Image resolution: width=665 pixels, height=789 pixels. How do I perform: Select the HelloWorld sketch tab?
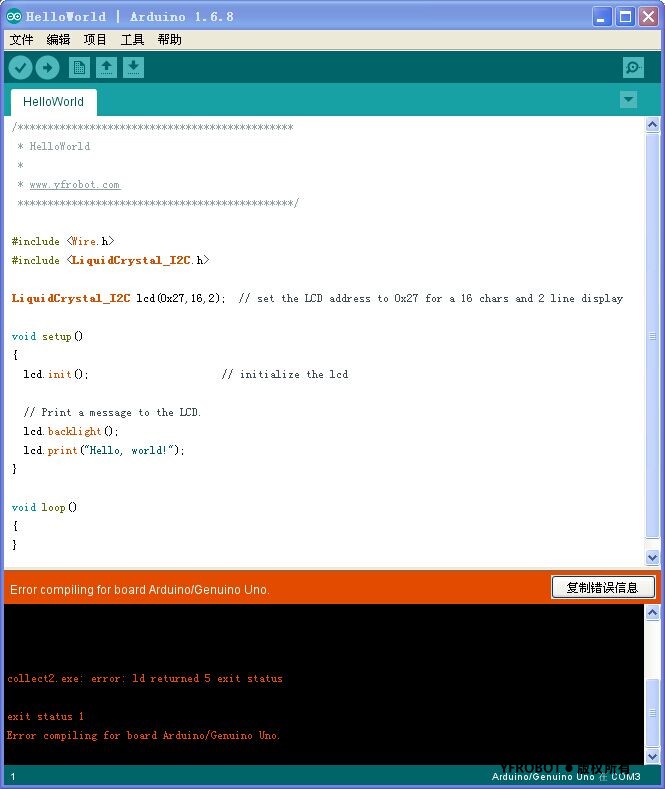[54, 102]
